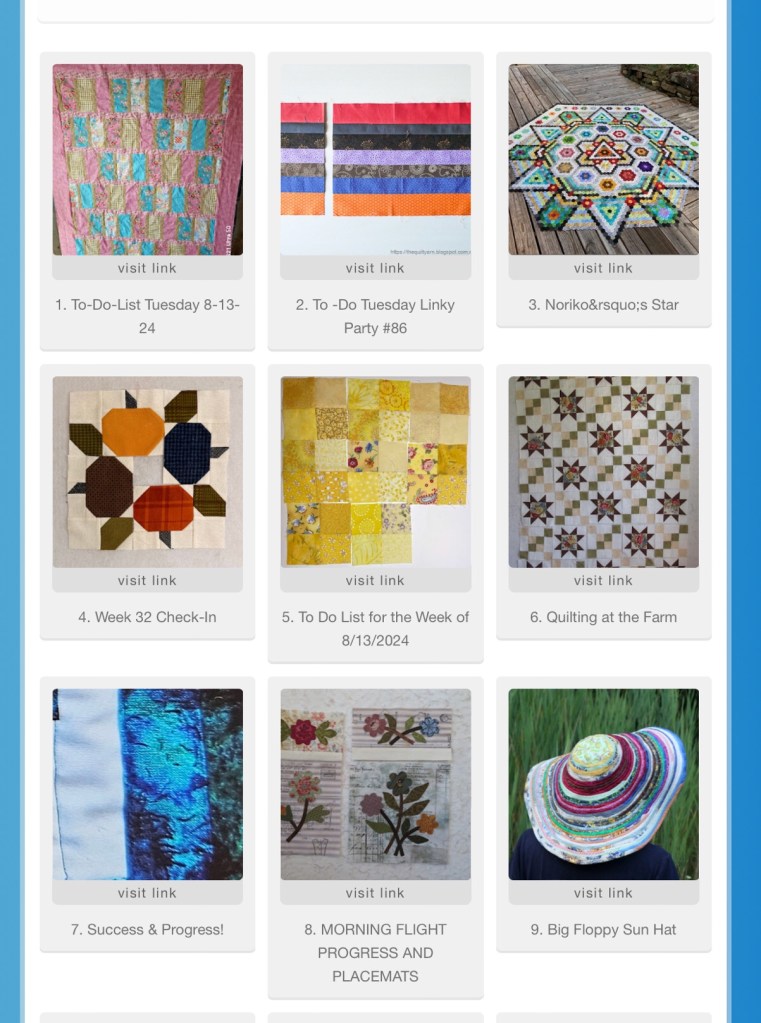
Task: Click visit link for Success & Progress
Action: click(x=148, y=893)
